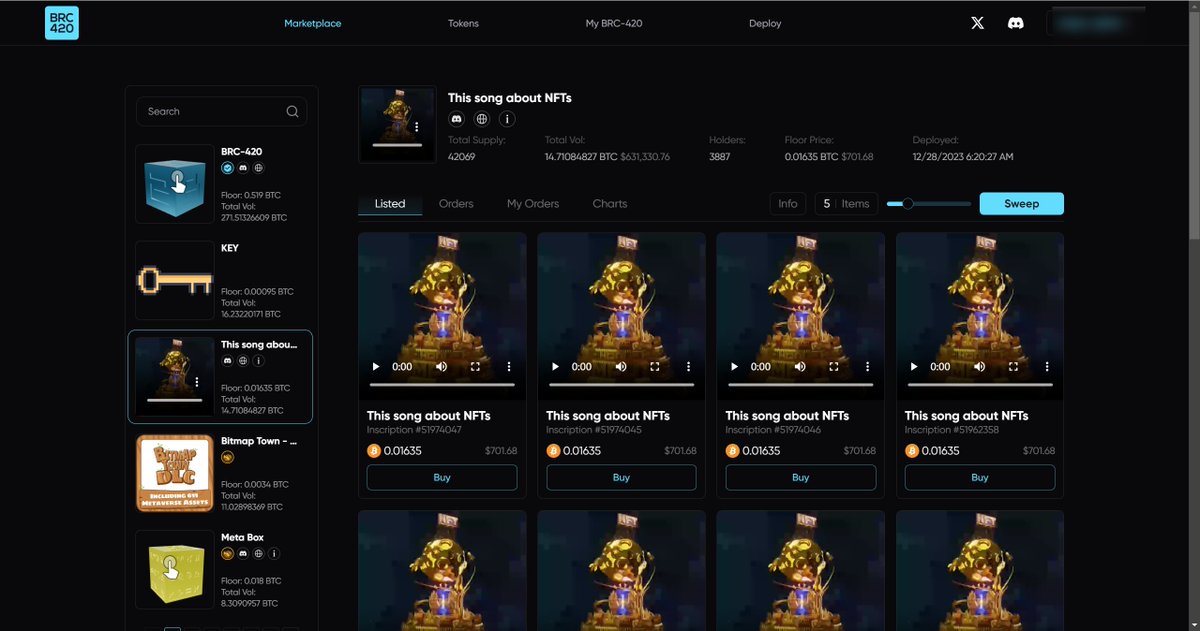The image size is (1200, 631).
Task: Play video of Inscription #51974046
Action: [x=735, y=367]
